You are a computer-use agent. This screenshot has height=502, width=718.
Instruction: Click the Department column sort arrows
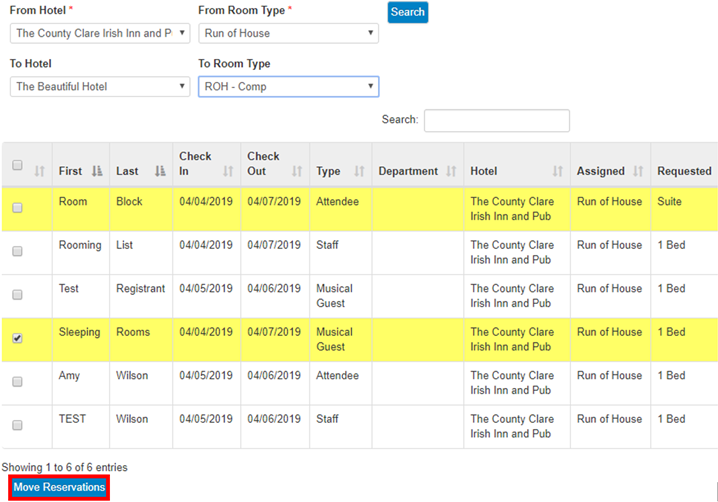pos(451,172)
